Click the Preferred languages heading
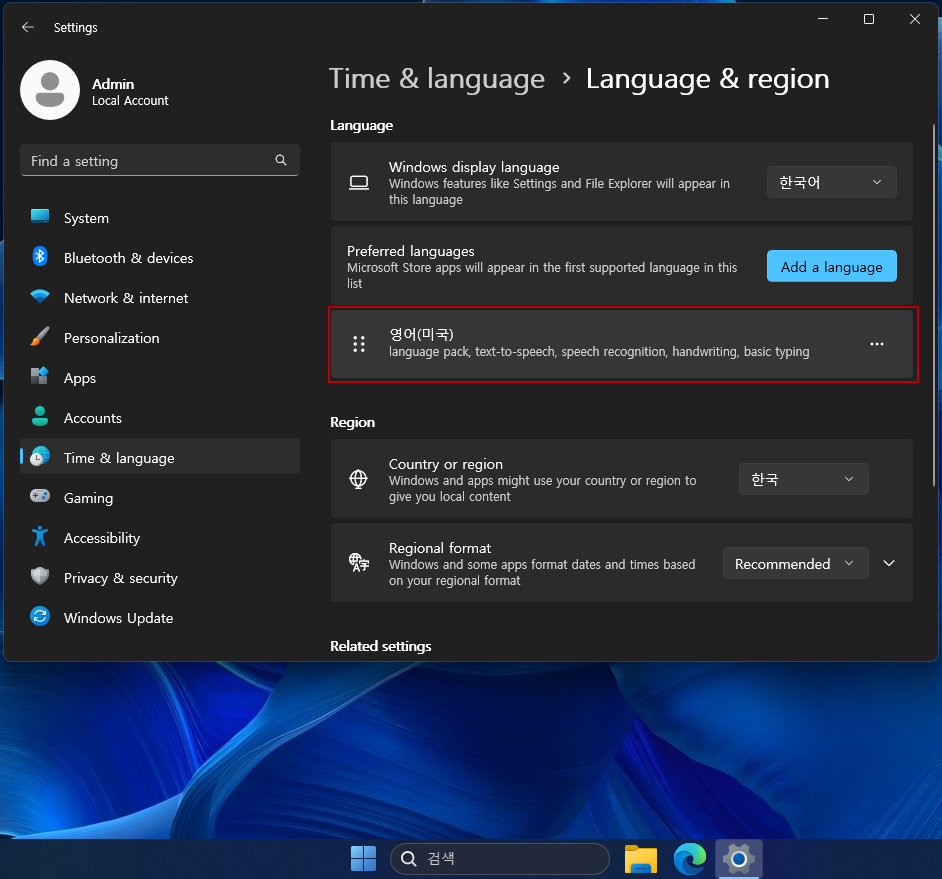Image resolution: width=942 pixels, height=879 pixels. pyautogui.click(x=410, y=251)
